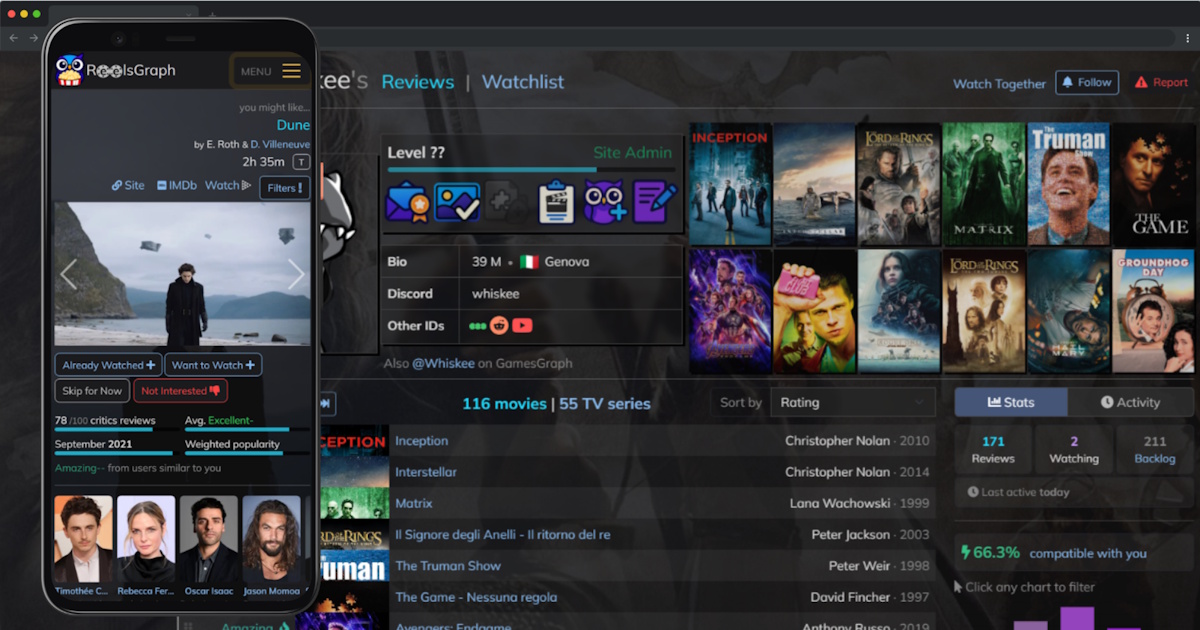Open Matrix in the reviews list
This screenshot has height=630, width=1200.
click(x=414, y=503)
